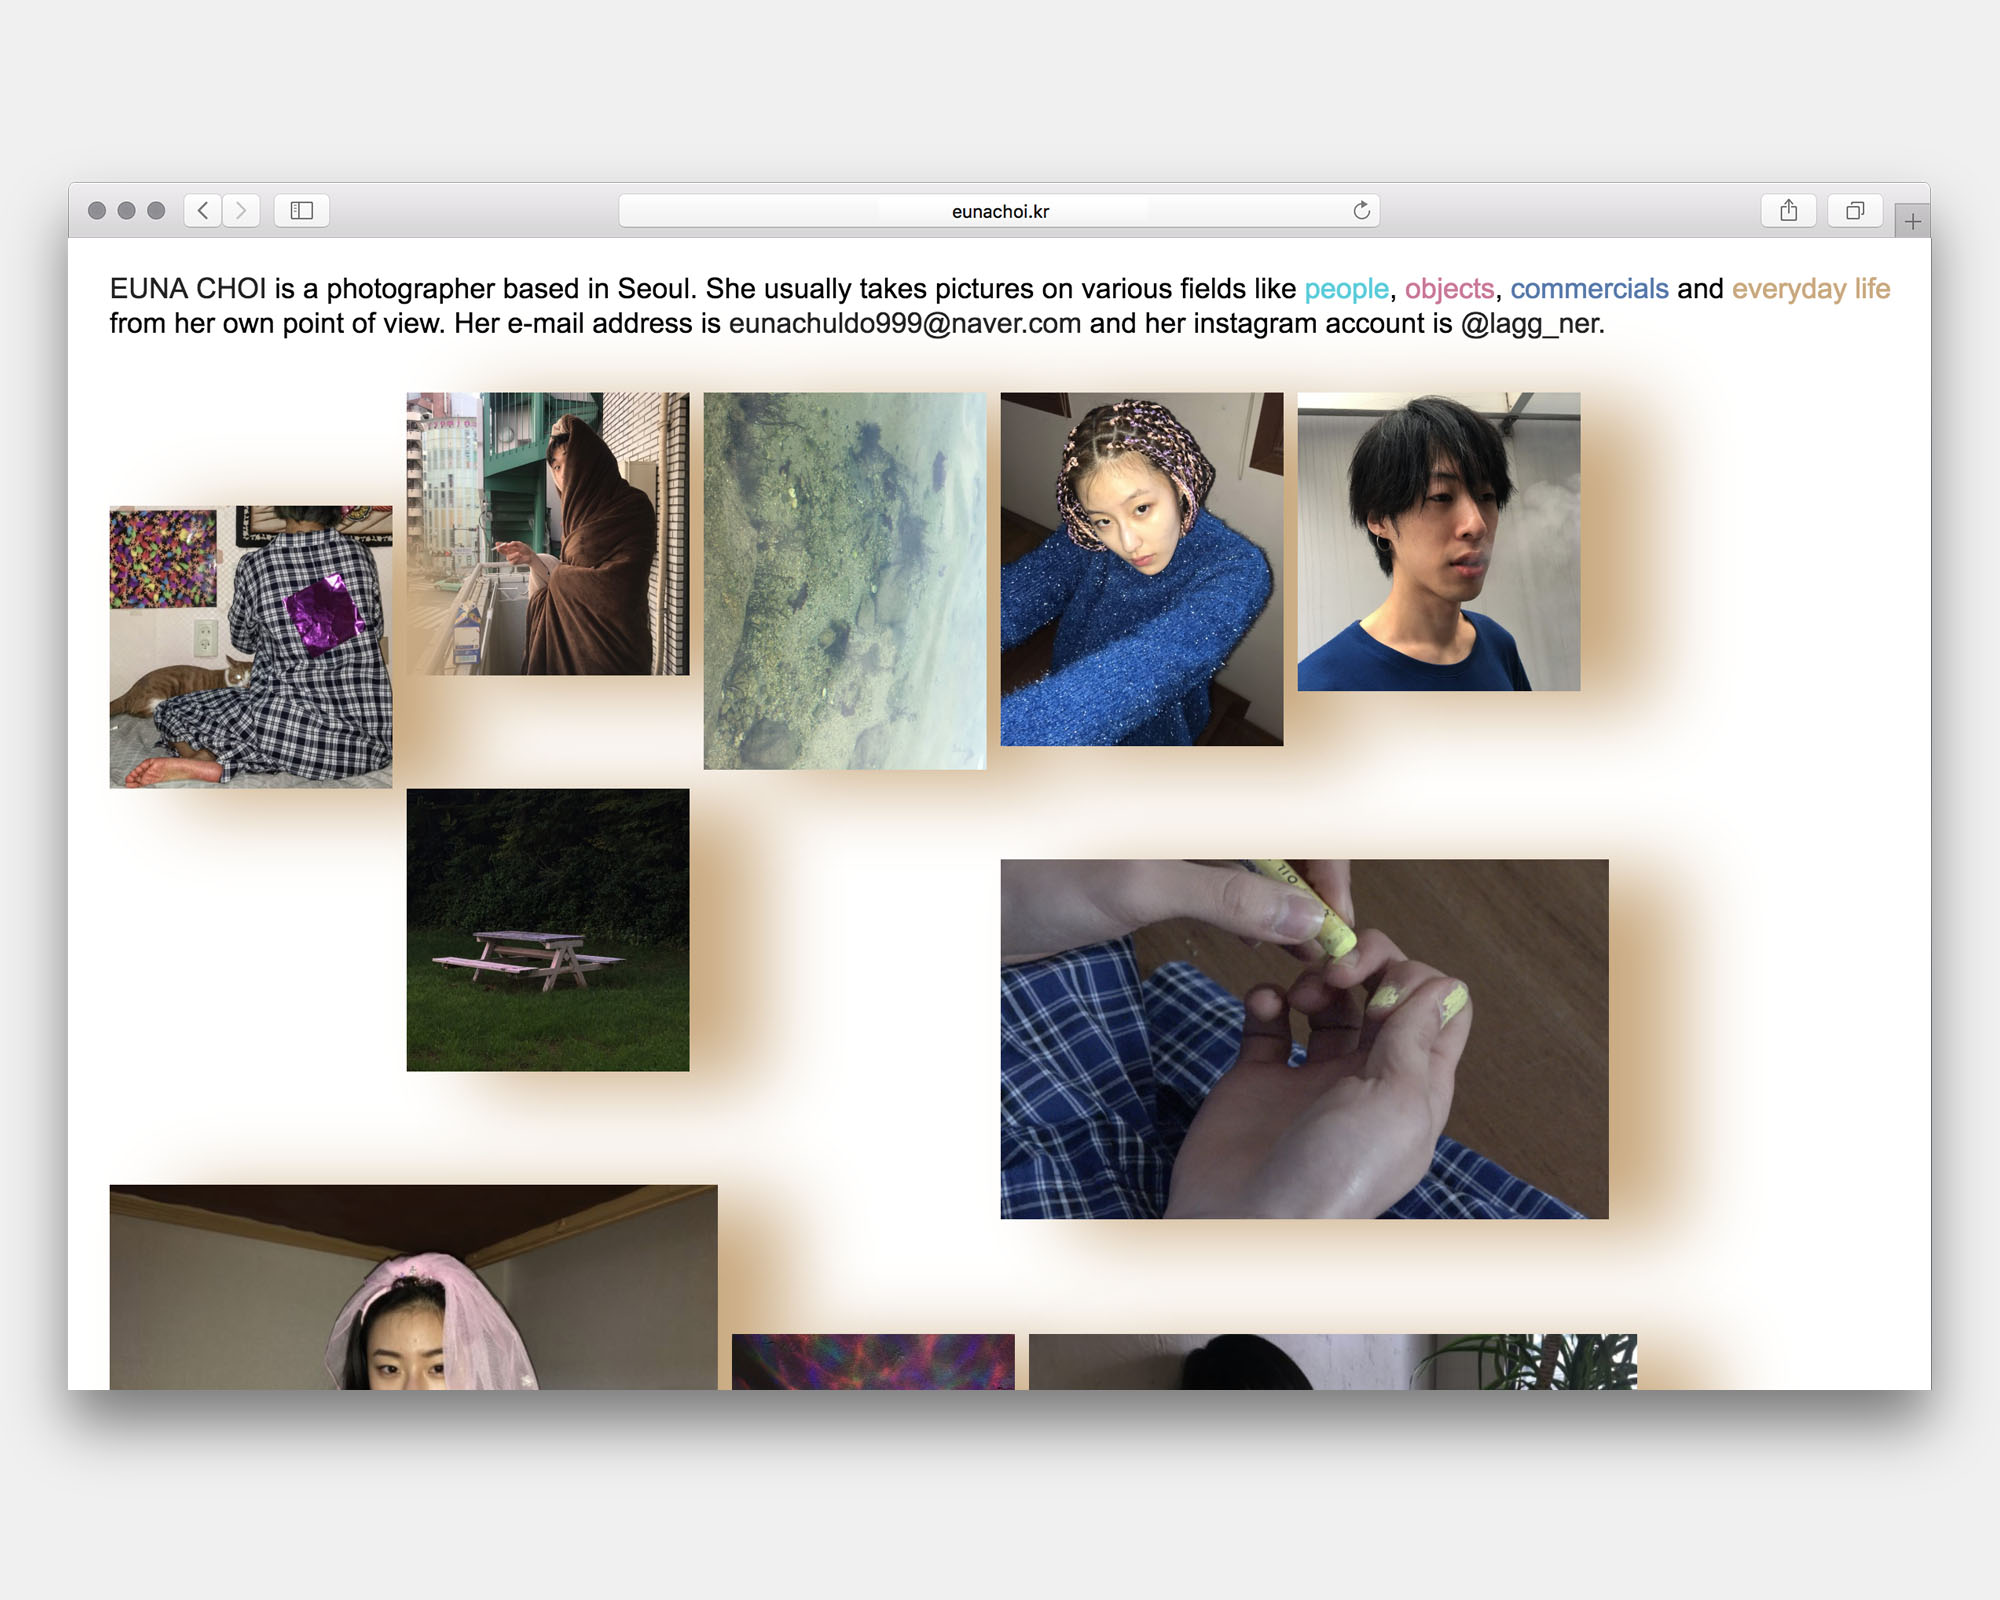Viewport: 2000px width, 1600px height.
Task: Open the 'commercials' category link
Action: tap(1589, 289)
